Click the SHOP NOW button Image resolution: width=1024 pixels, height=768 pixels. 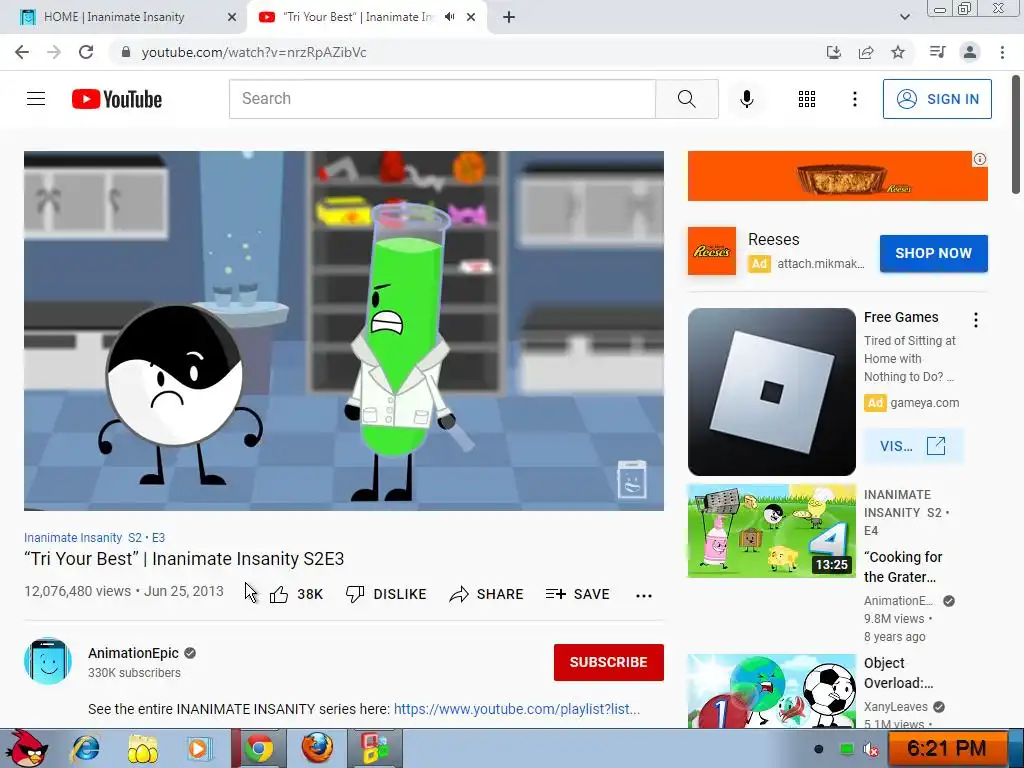[x=933, y=253]
